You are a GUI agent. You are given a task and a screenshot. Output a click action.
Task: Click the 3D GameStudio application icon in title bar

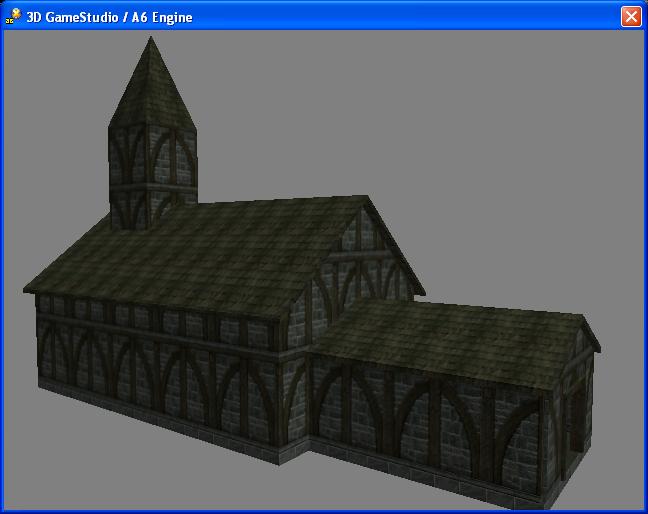13,17
